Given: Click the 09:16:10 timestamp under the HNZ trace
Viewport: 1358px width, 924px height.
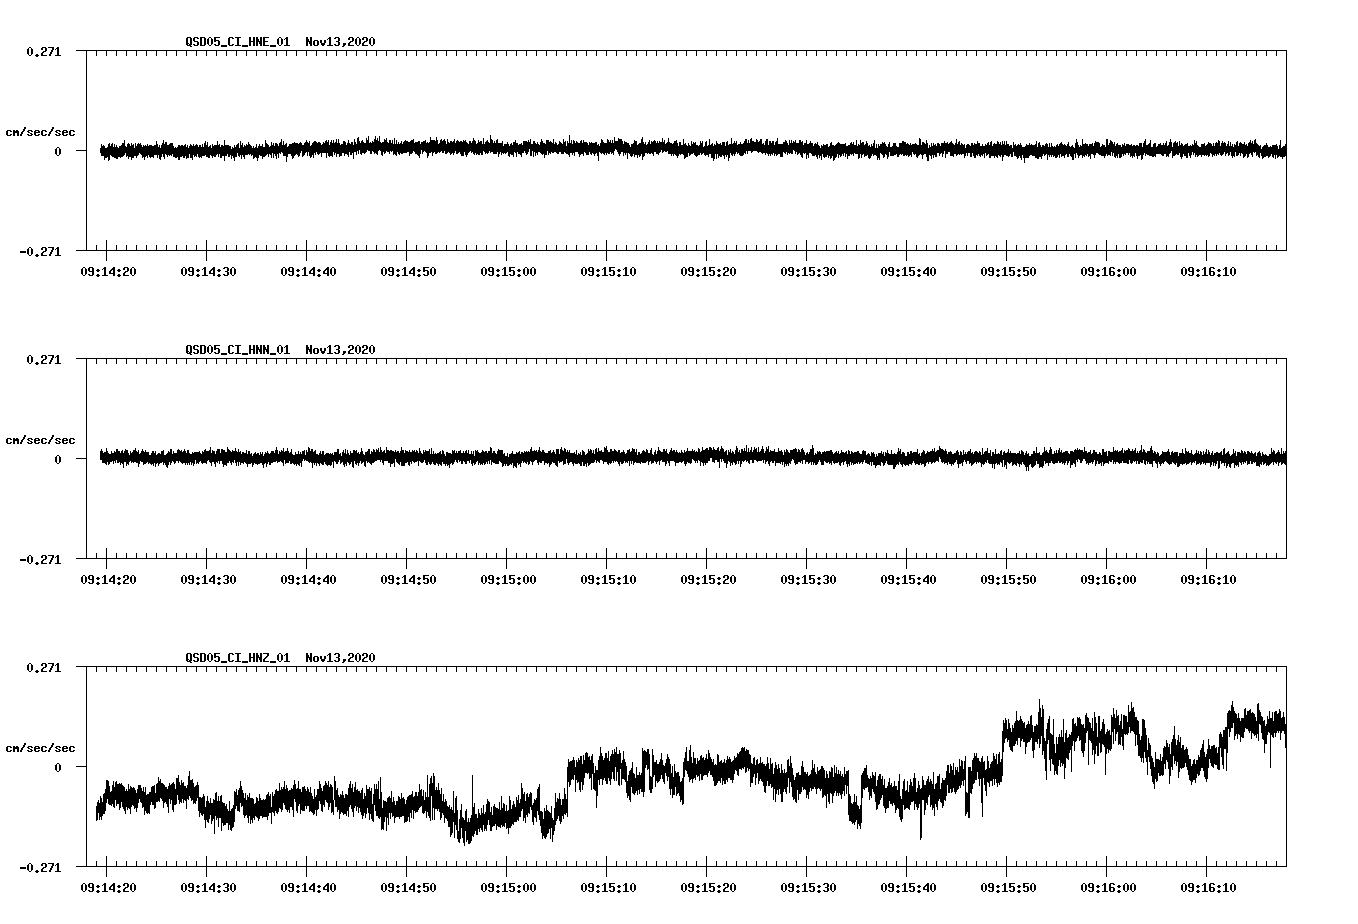Looking at the screenshot, I should 1208,889.
